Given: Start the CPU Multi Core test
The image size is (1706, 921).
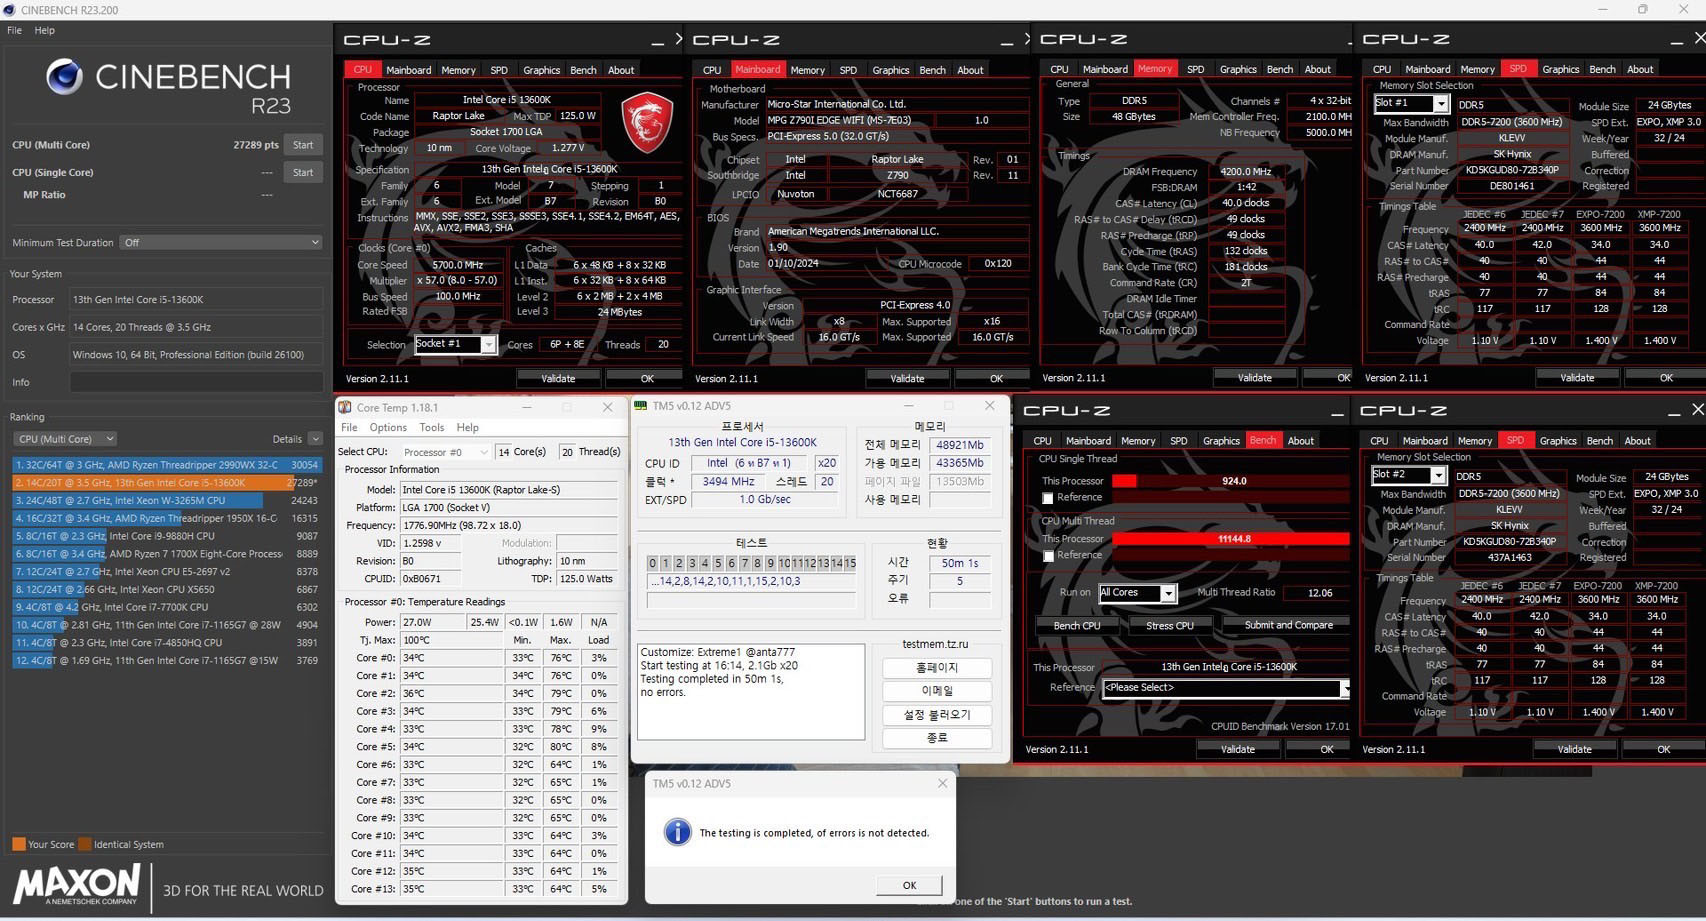Looking at the screenshot, I should pyautogui.click(x=303, y=145).
